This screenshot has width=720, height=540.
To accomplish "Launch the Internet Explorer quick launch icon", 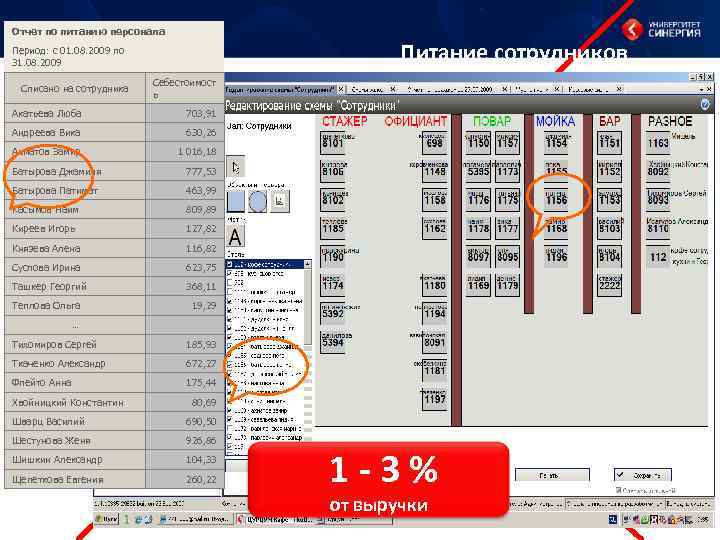I will coord(138,519).
